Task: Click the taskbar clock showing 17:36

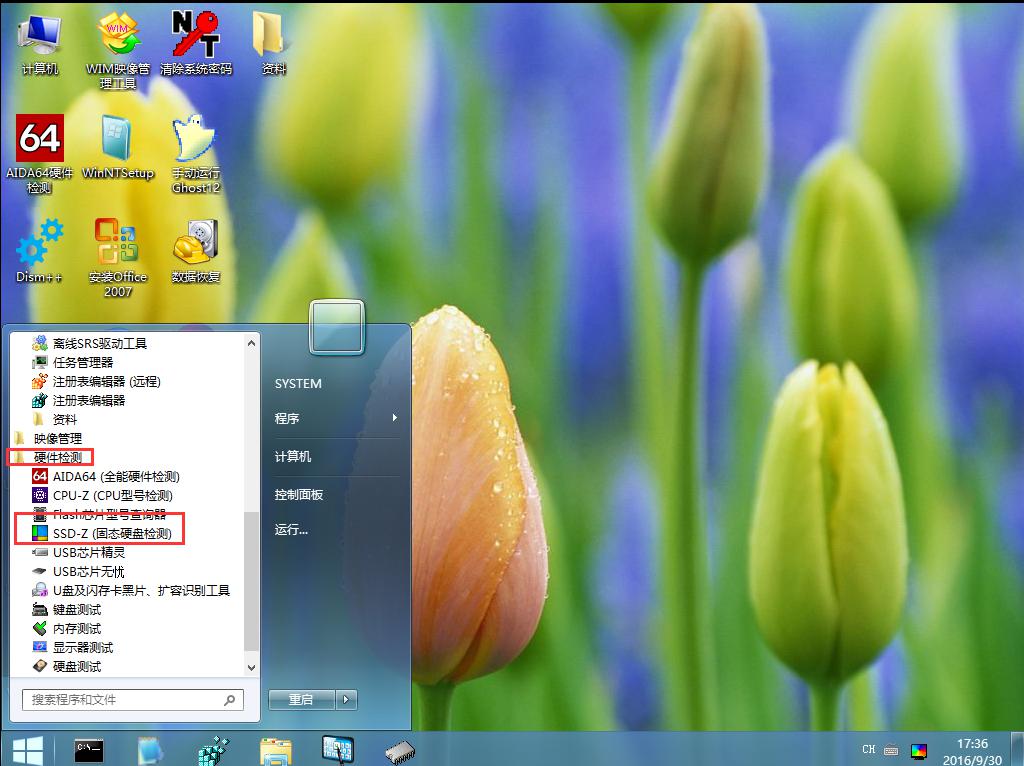Action: click(972, 752)
